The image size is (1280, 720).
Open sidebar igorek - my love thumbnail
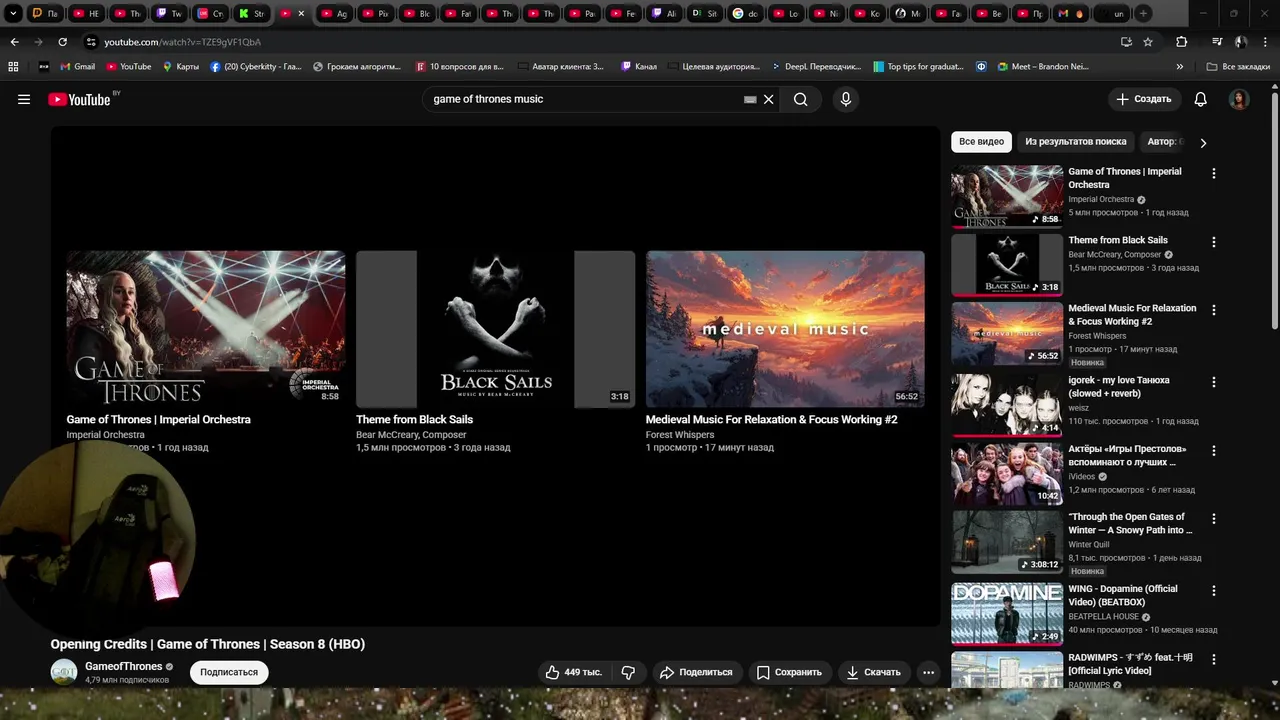click(x=1007, y=404)
